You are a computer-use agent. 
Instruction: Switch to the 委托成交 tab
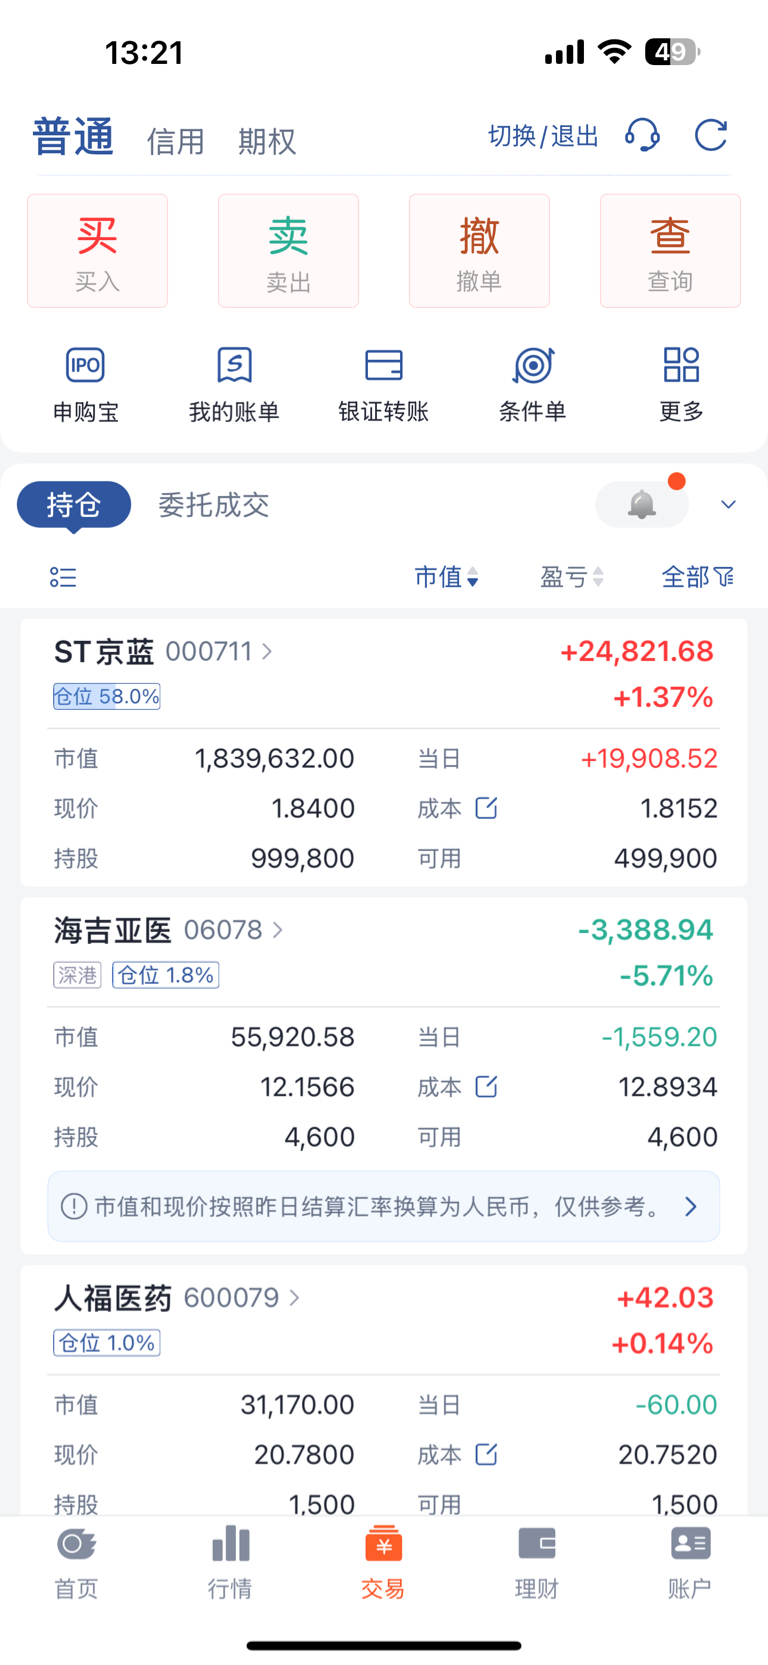[214, 505]
